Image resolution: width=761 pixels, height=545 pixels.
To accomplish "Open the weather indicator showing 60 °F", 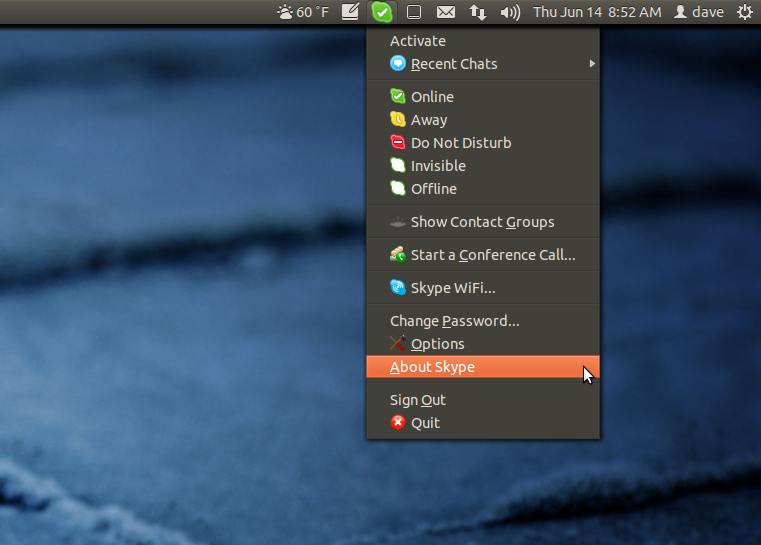I will (303, 12).
